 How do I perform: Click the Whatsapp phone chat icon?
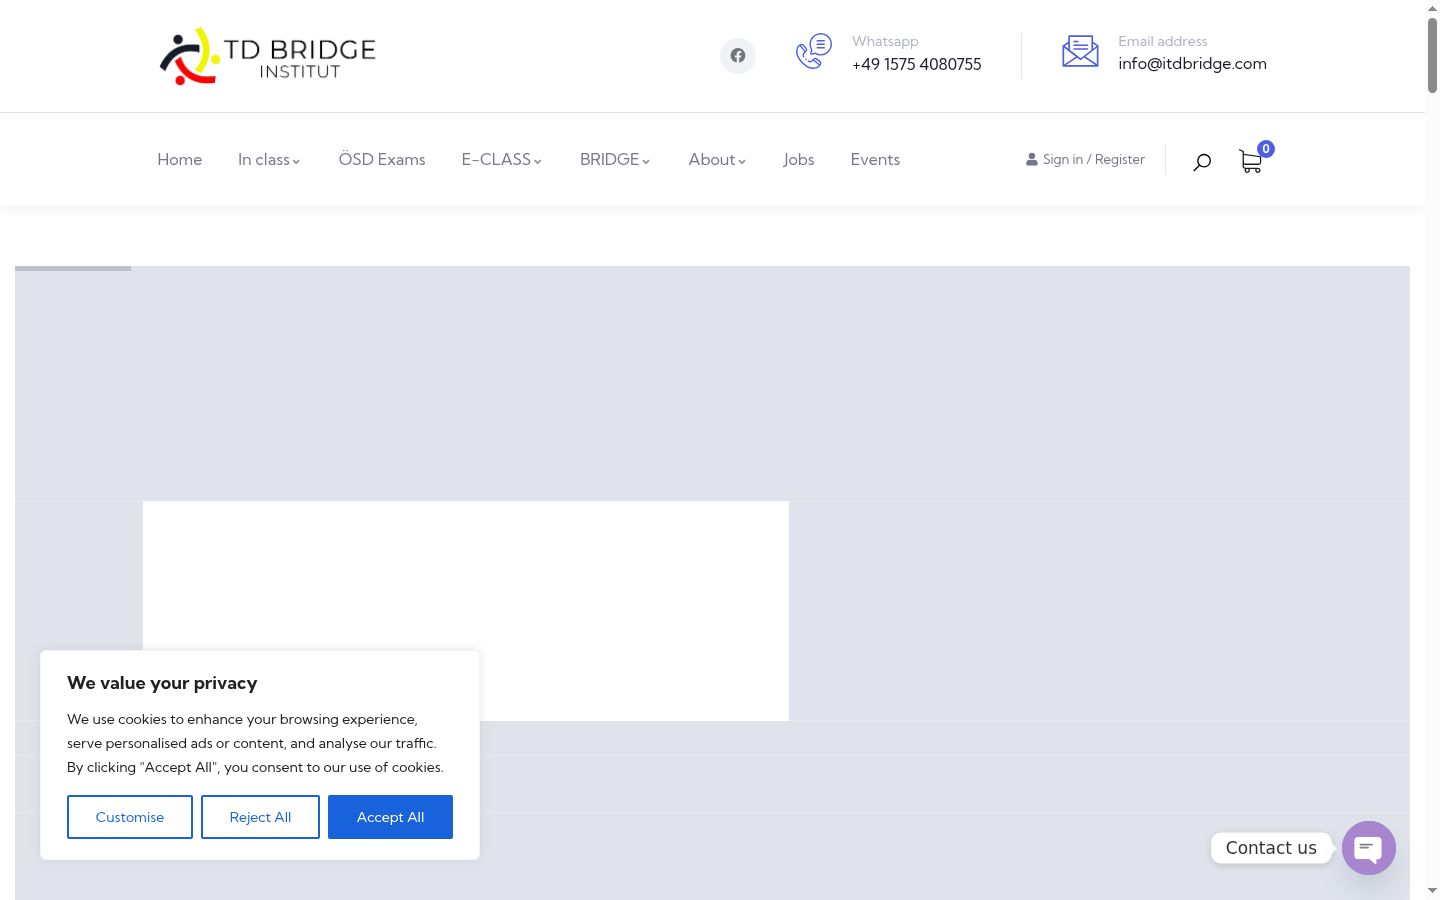[x=814, y=52]
